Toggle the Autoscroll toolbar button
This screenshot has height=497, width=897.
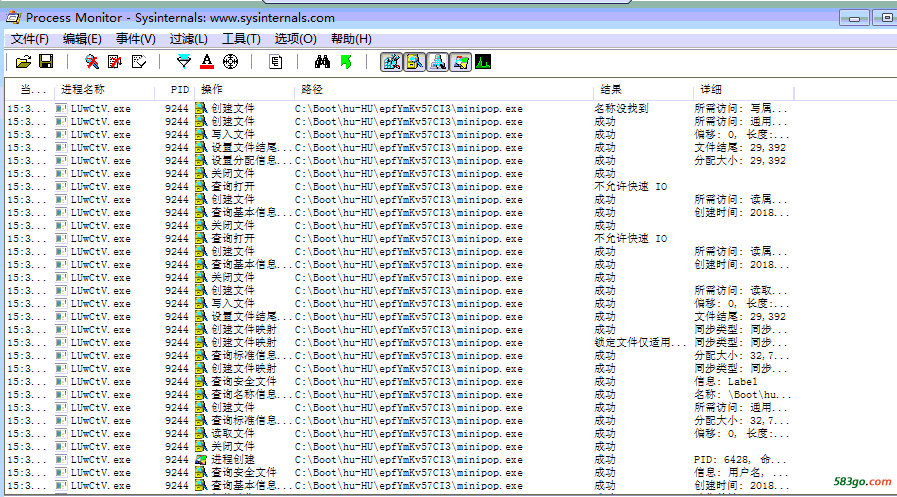pyautogui.click(x=115, y=62)
